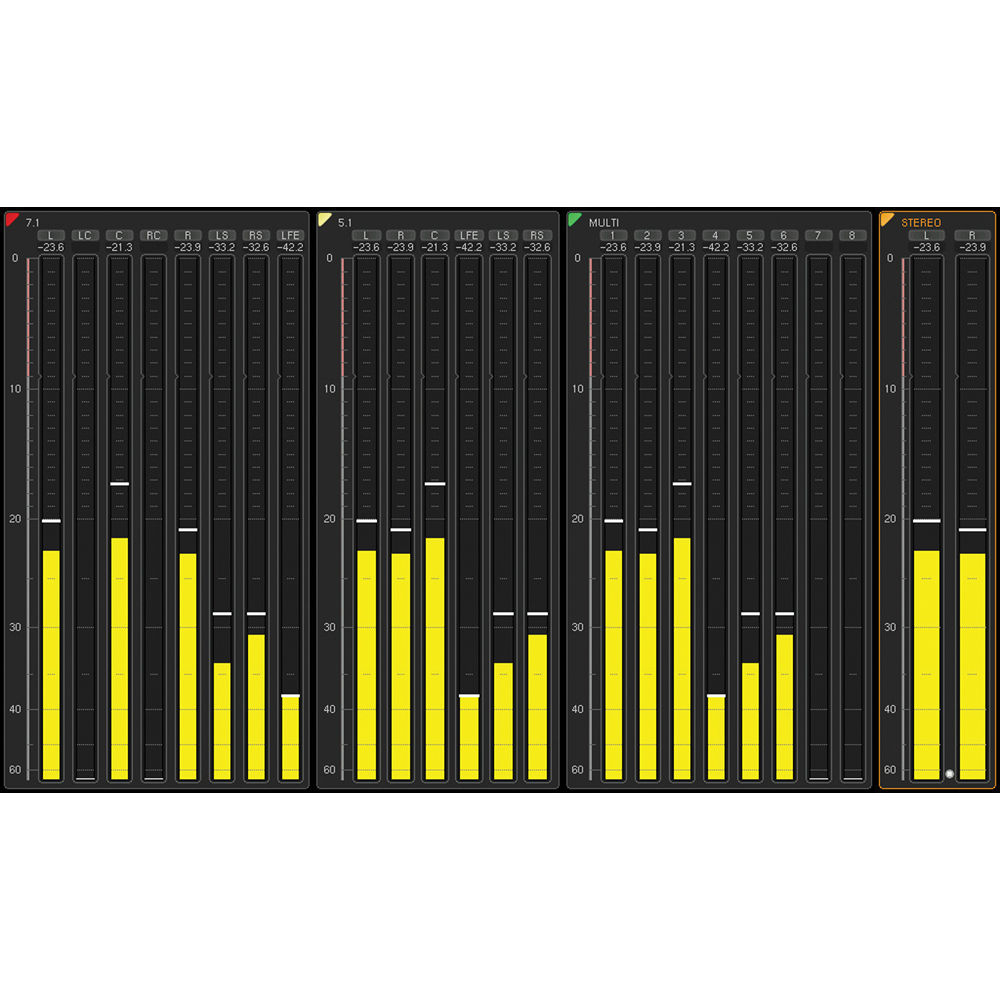This screenshot has height=1000, width=1000.
Task: Click the orange corner marker of STEREO panel
Action: coord(887,219)
